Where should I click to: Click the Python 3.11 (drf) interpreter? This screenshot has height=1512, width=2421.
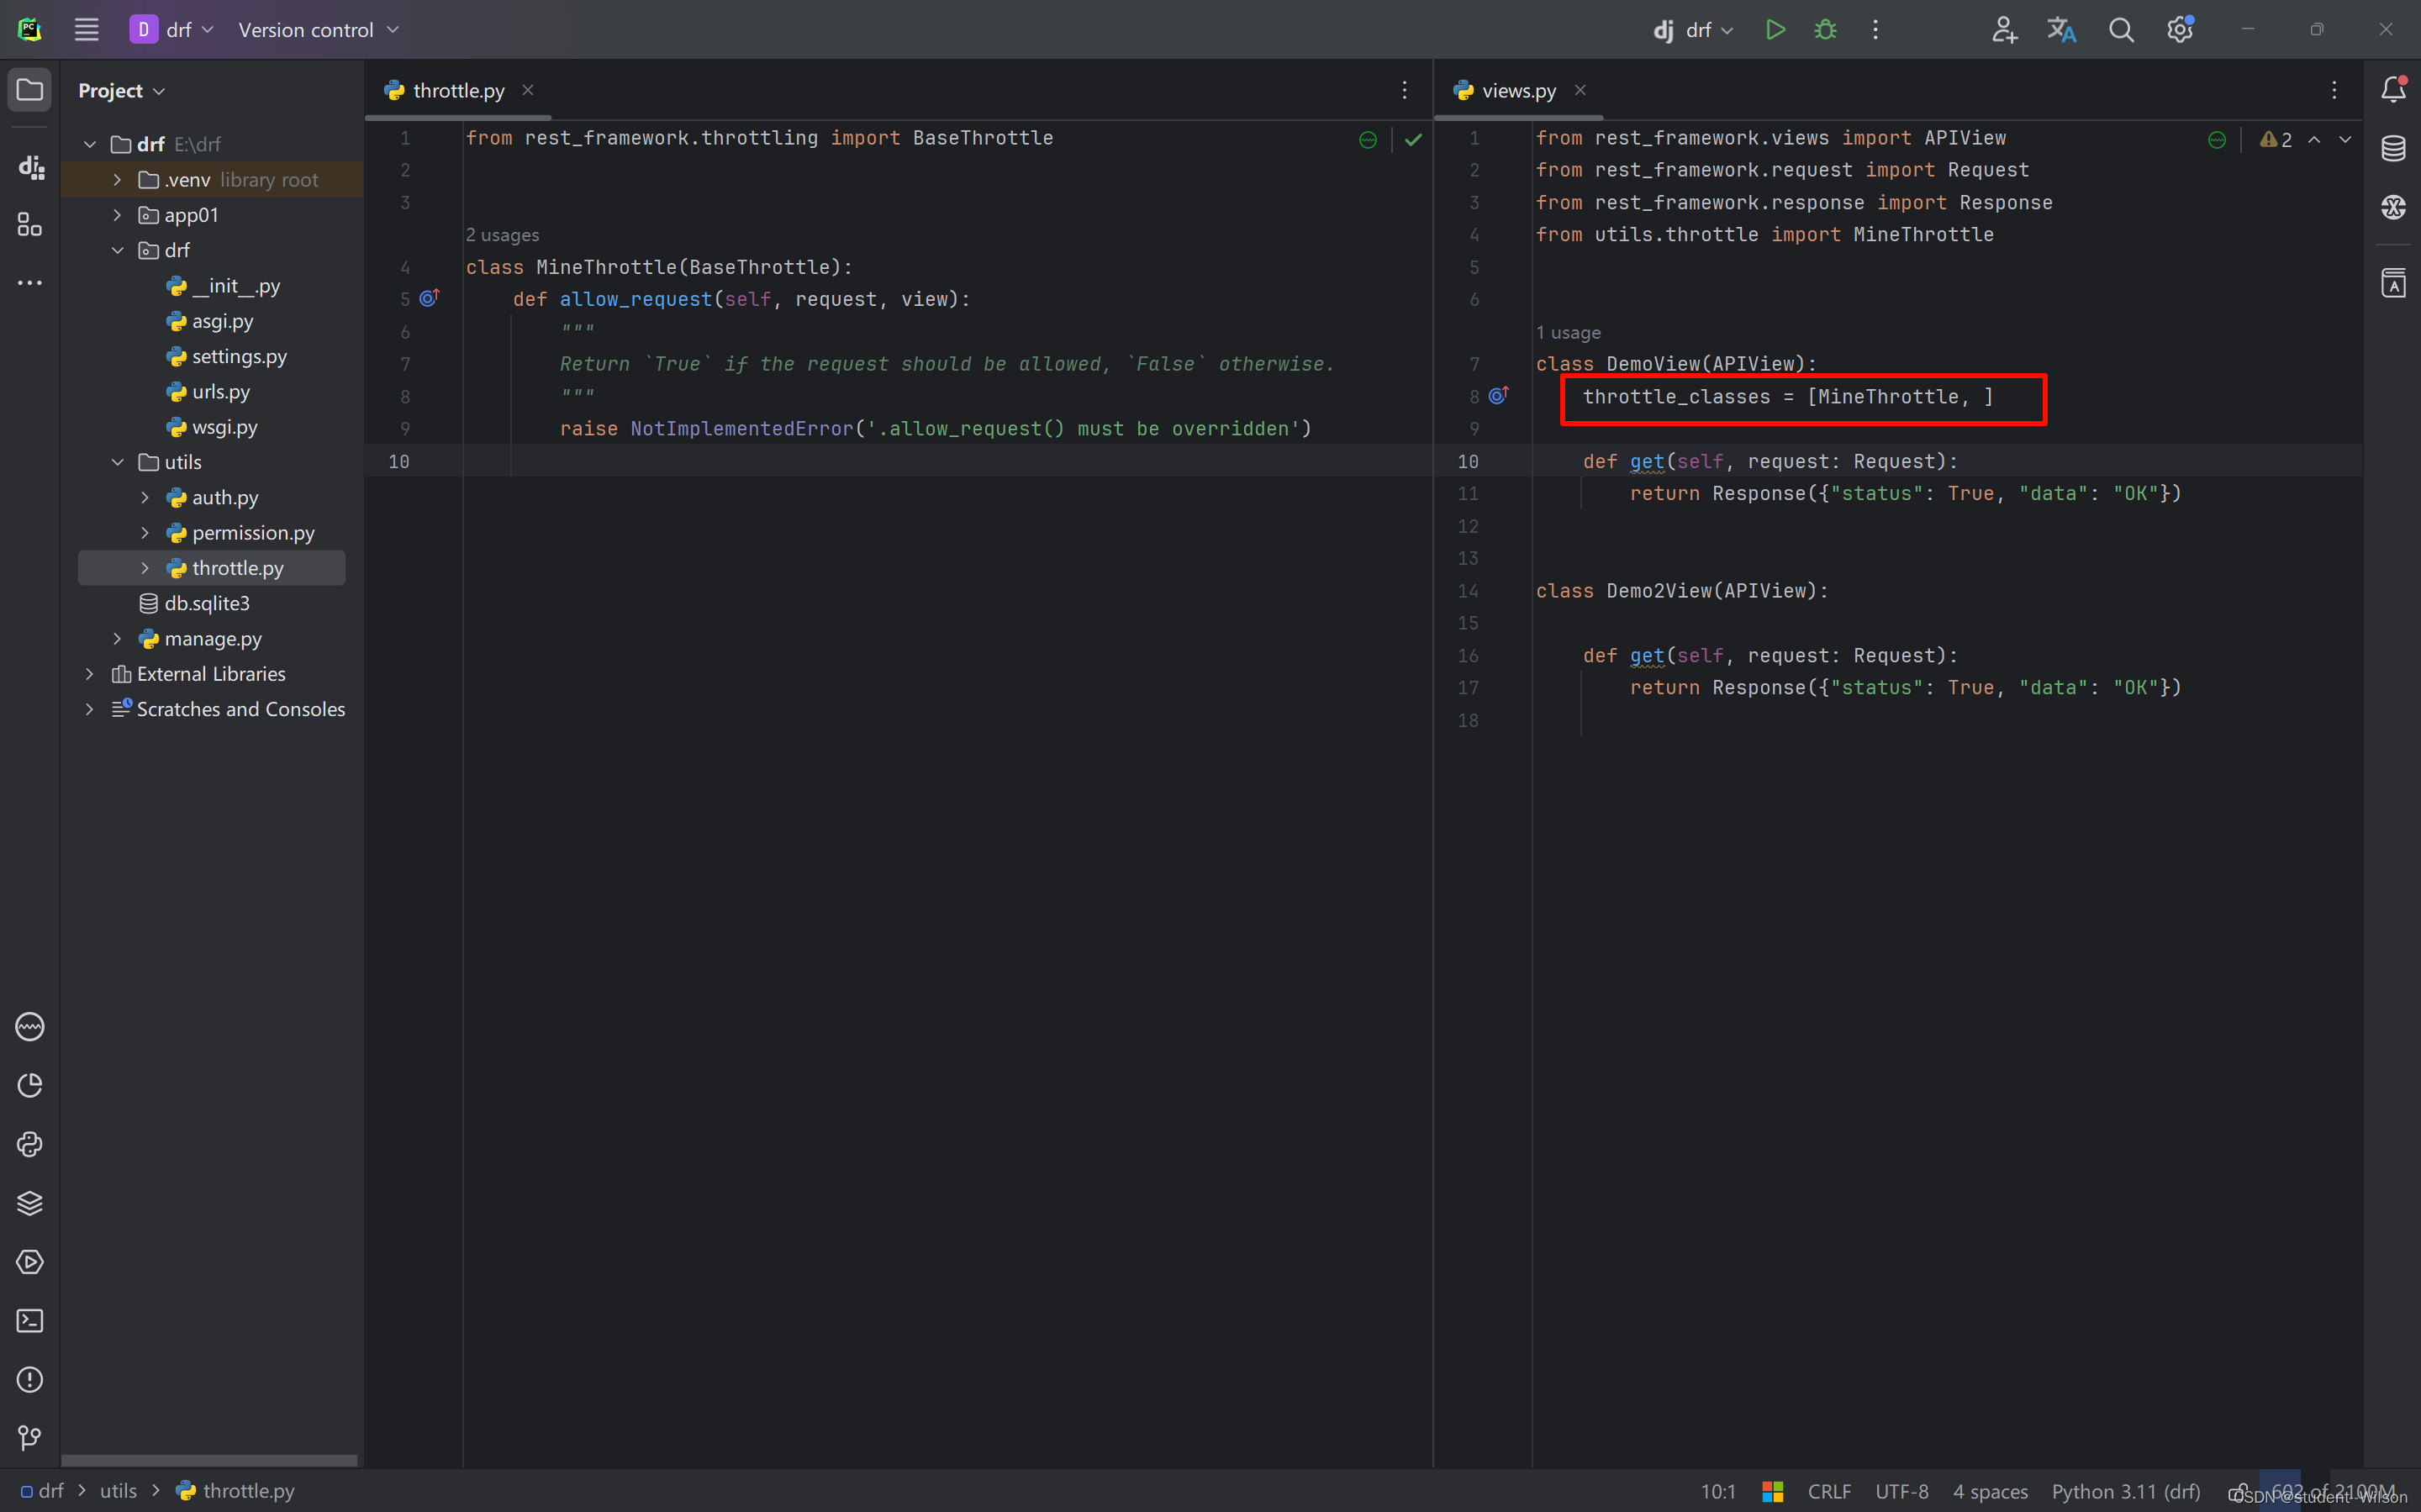coord(2125,1491)
